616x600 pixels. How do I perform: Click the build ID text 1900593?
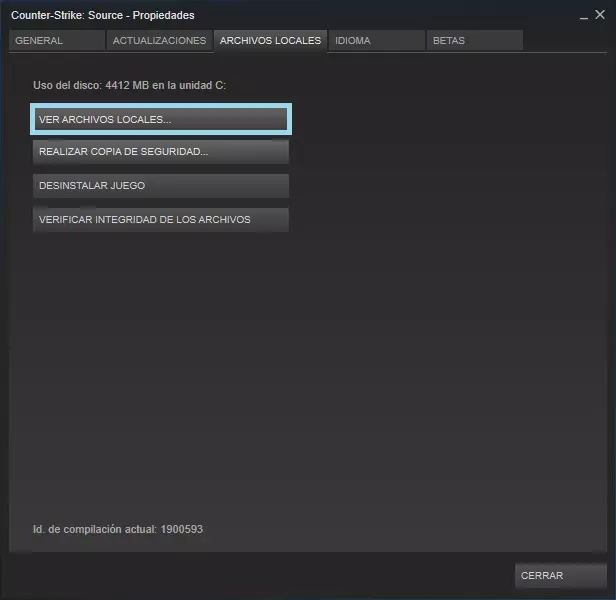182,529
